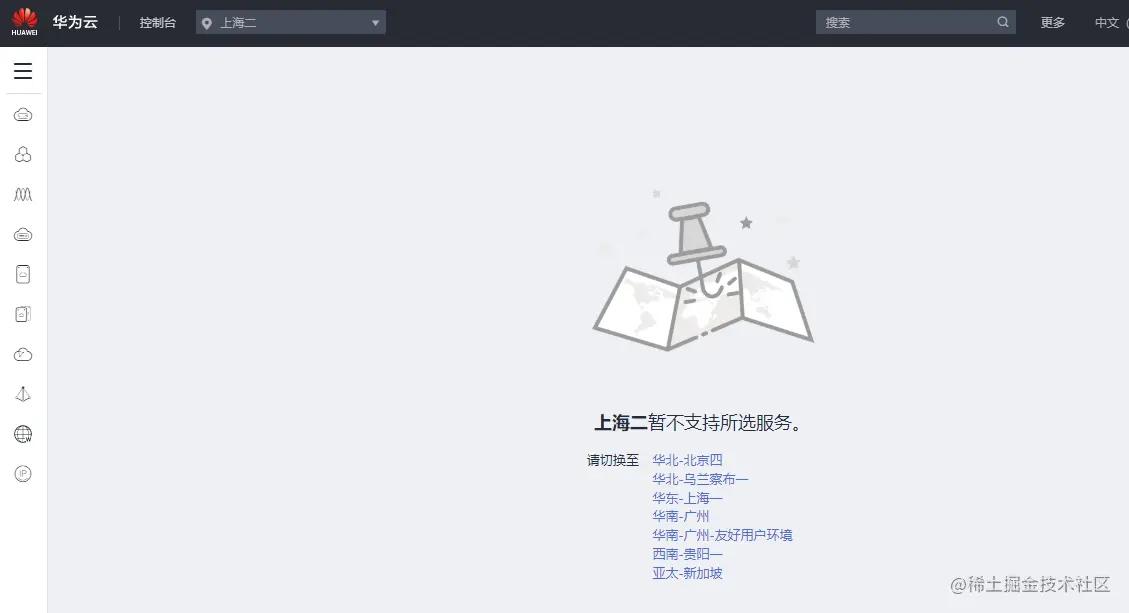Open the three-hexagon cluster icon in sidebar
Screen dimensions: 1129x613
pyautogui.click(x=23, y=154)
